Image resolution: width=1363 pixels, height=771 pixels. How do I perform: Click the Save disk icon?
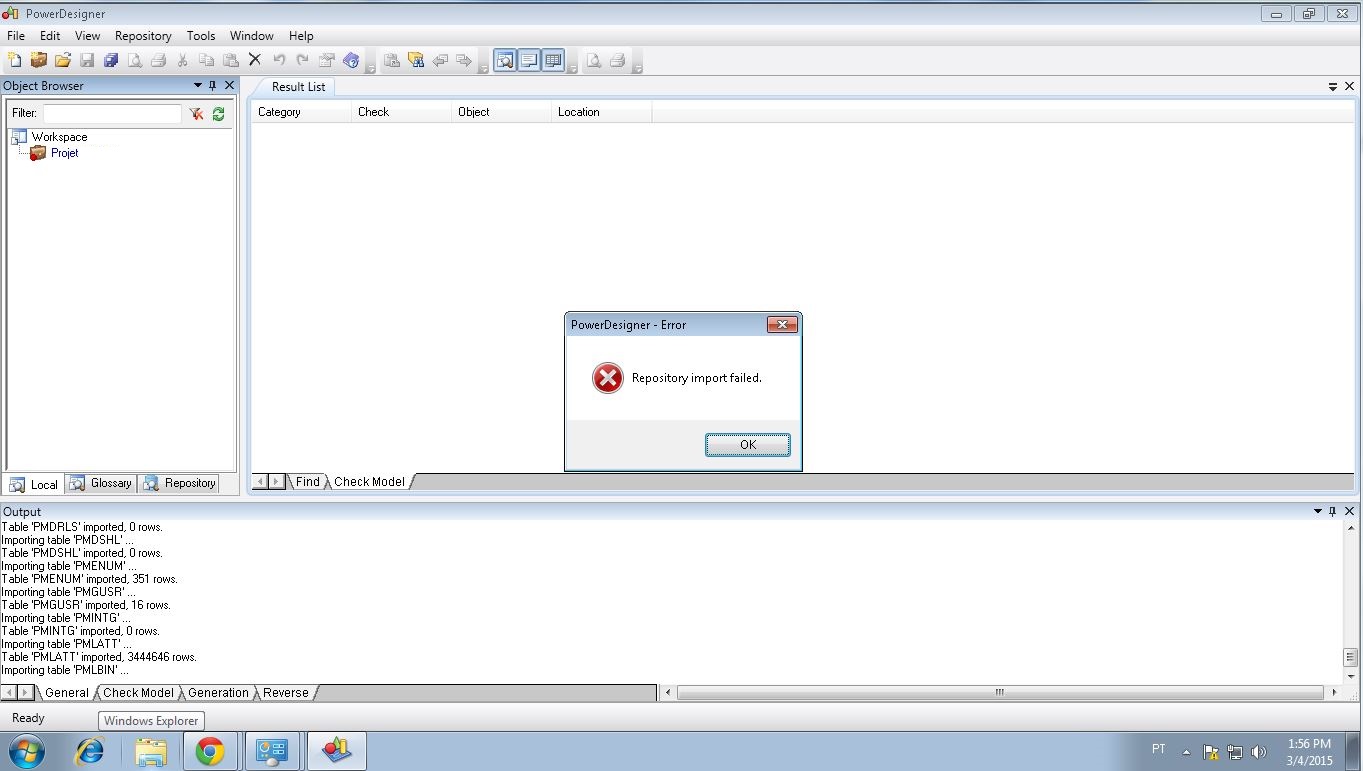click(x=87, y=60)
